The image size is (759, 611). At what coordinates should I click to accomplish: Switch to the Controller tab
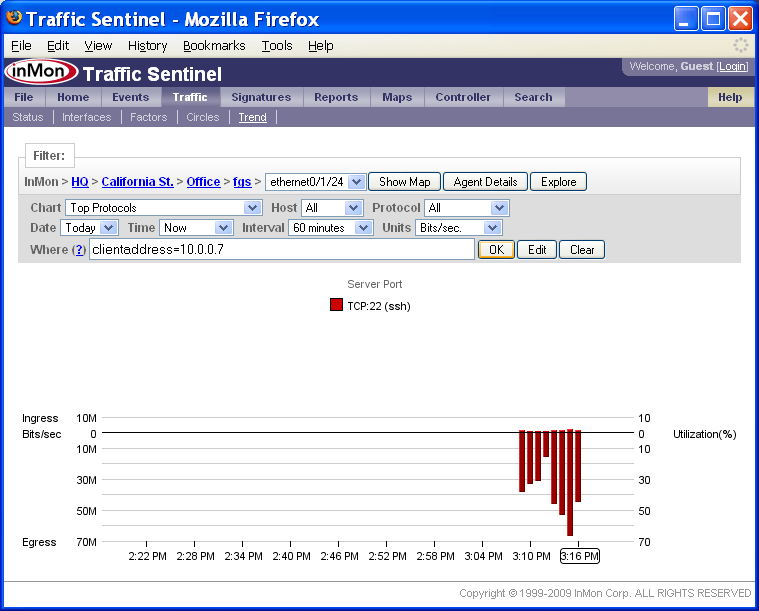(463, 97)
